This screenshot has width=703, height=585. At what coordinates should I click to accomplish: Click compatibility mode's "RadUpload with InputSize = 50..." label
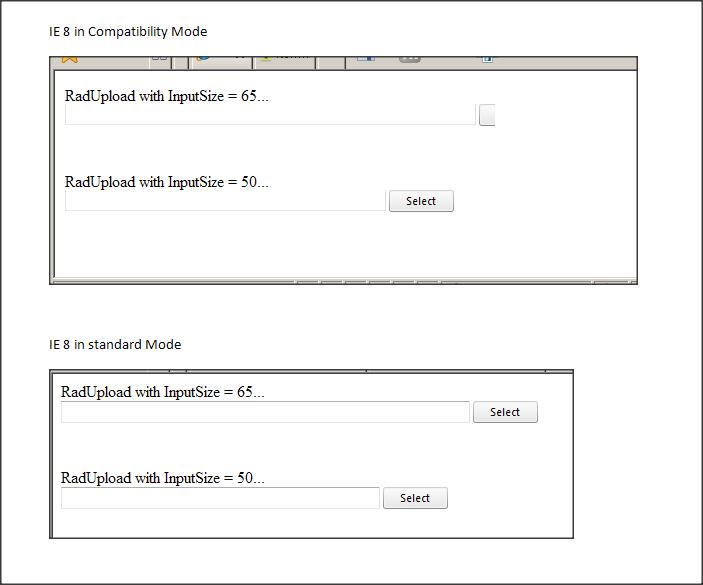166,182
